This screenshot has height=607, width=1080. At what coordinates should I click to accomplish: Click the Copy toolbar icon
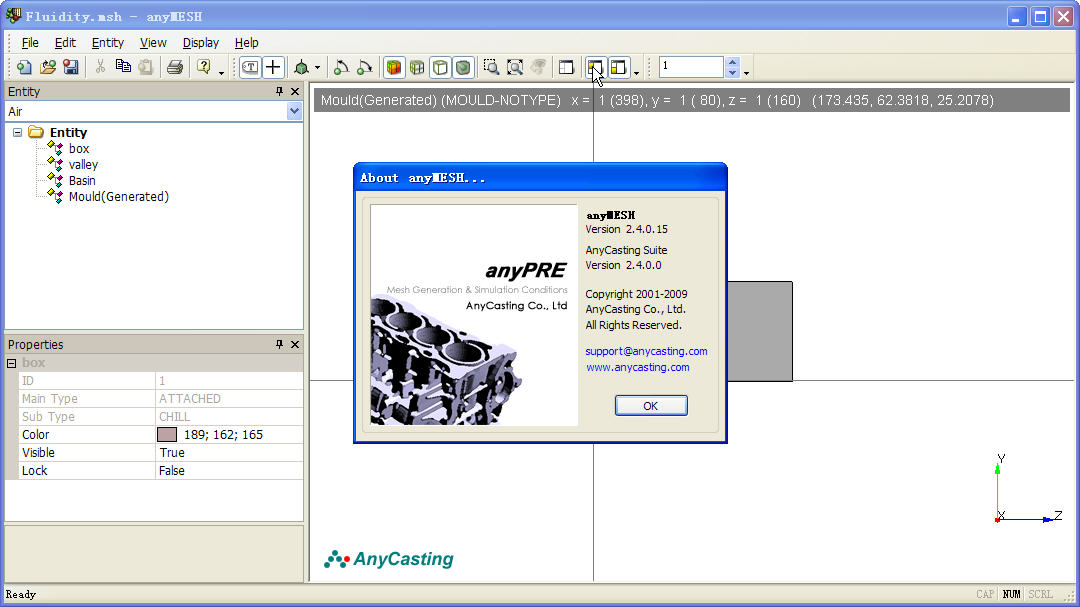click(x=123, y=67)
